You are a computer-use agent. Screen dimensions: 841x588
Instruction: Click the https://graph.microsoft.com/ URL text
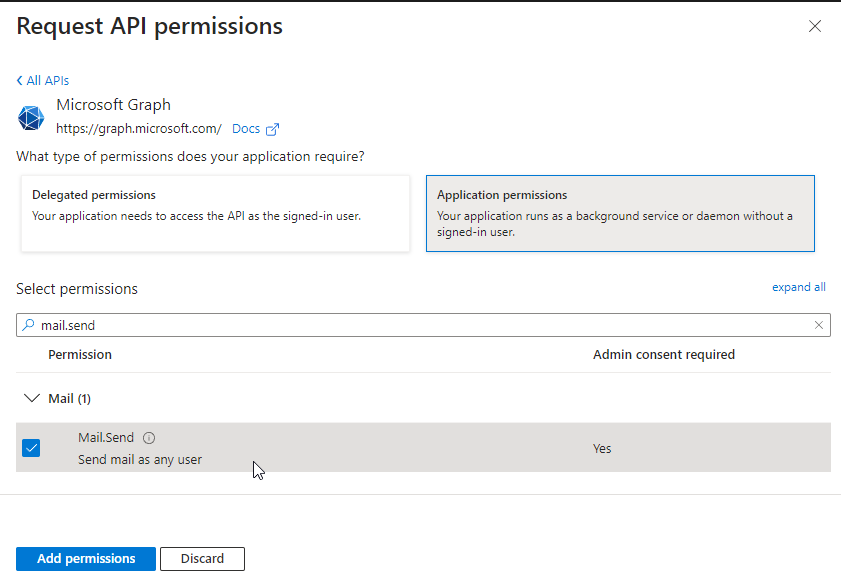[138, 129]
